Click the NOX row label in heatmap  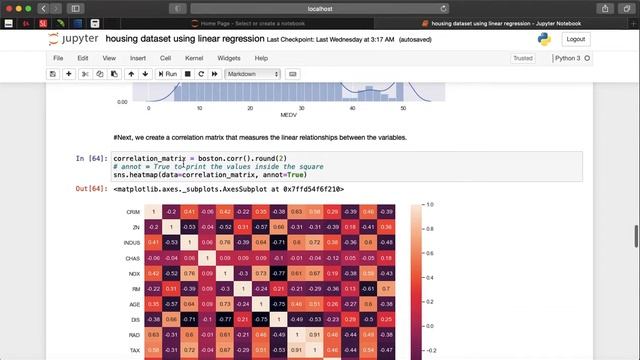click(x=134, y=273)
